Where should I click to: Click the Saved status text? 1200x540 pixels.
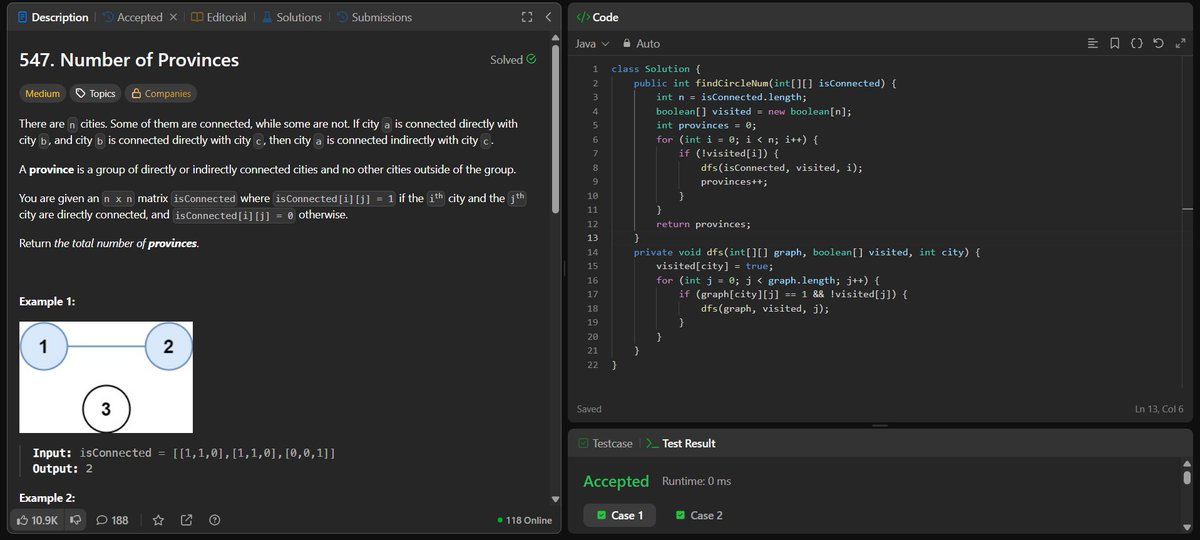pyautogui.click(x=589, y=409)
